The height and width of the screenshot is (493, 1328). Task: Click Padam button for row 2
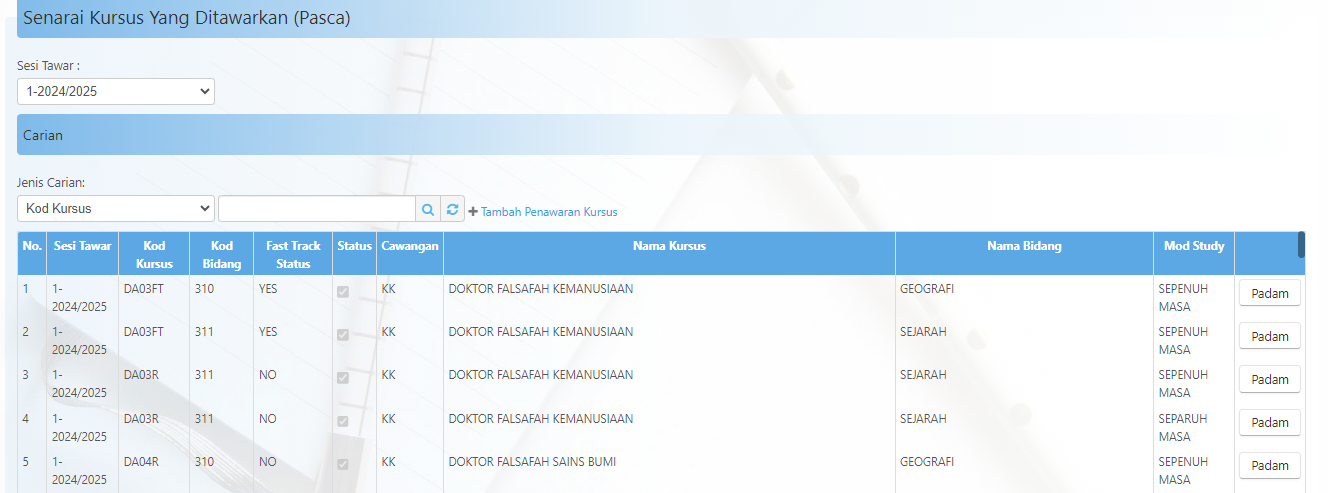point(1269,336)
